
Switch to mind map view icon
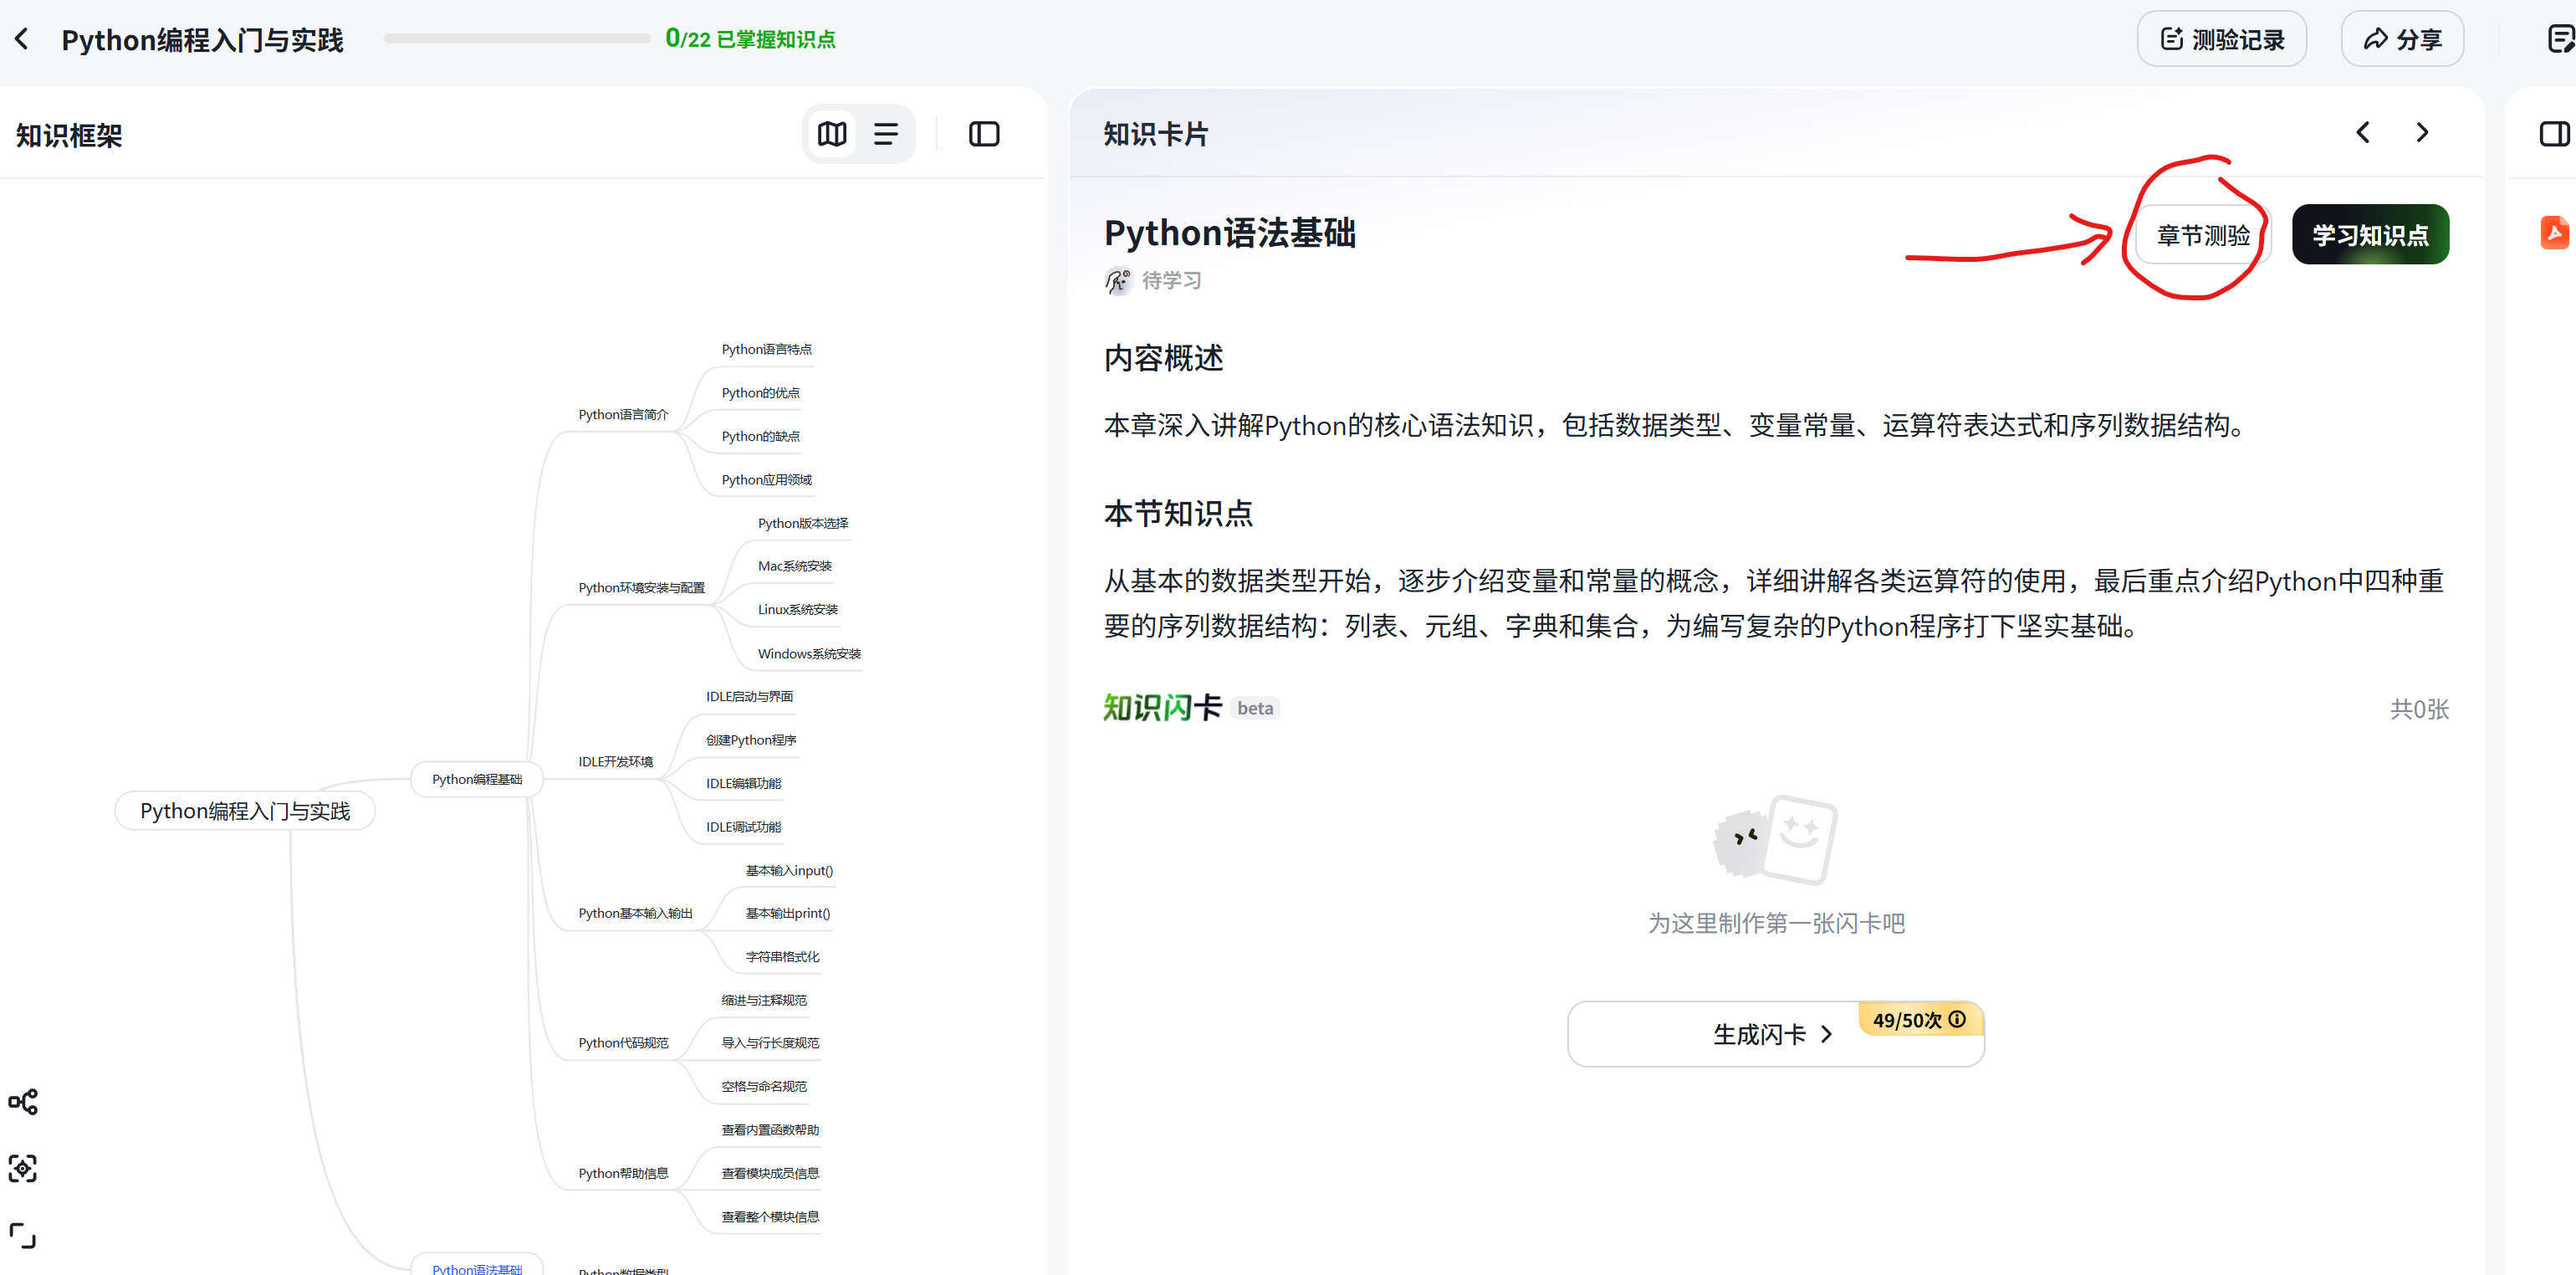[x=832, y=134]
